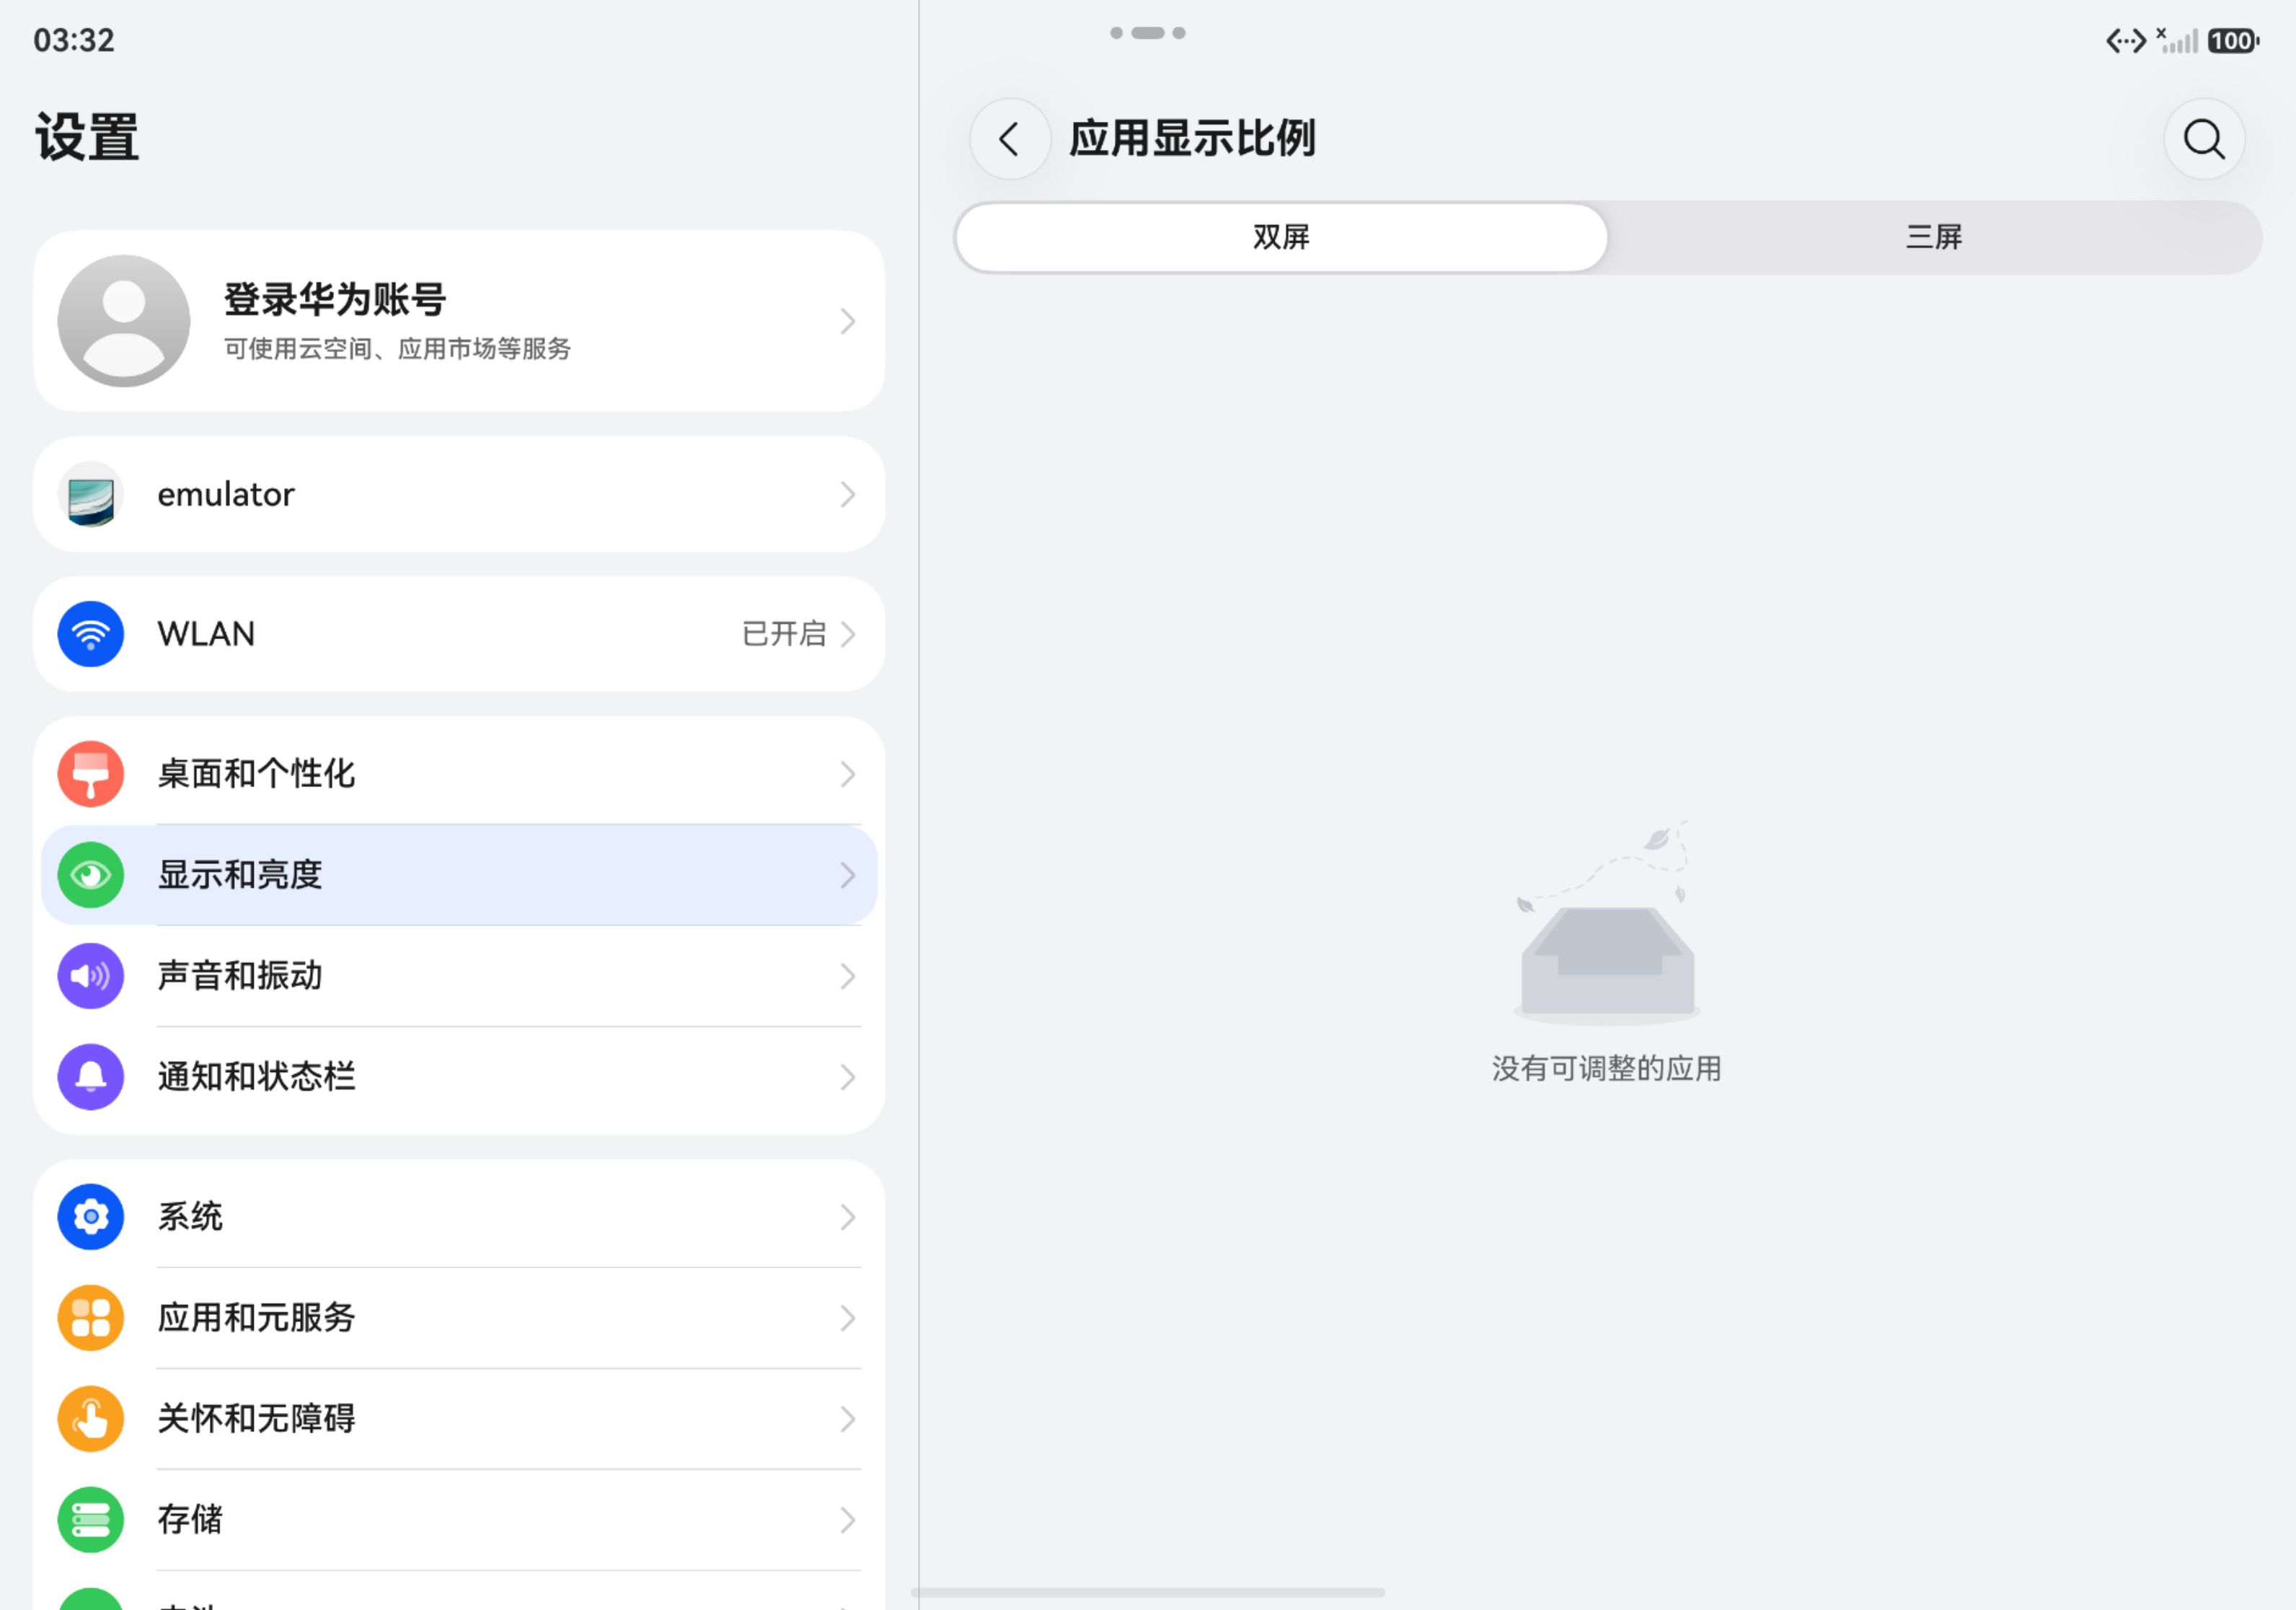Image resolution: width=2296 pixels, height=1610 pixels.
Task: Expand the emulator row chevron
Action: pyautogui.click(x=848, y=495)
